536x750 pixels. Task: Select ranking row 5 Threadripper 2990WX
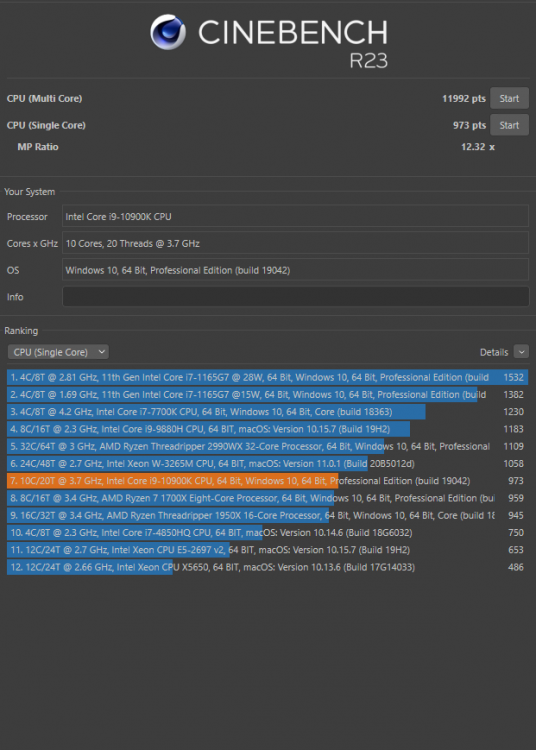(268, 446)
